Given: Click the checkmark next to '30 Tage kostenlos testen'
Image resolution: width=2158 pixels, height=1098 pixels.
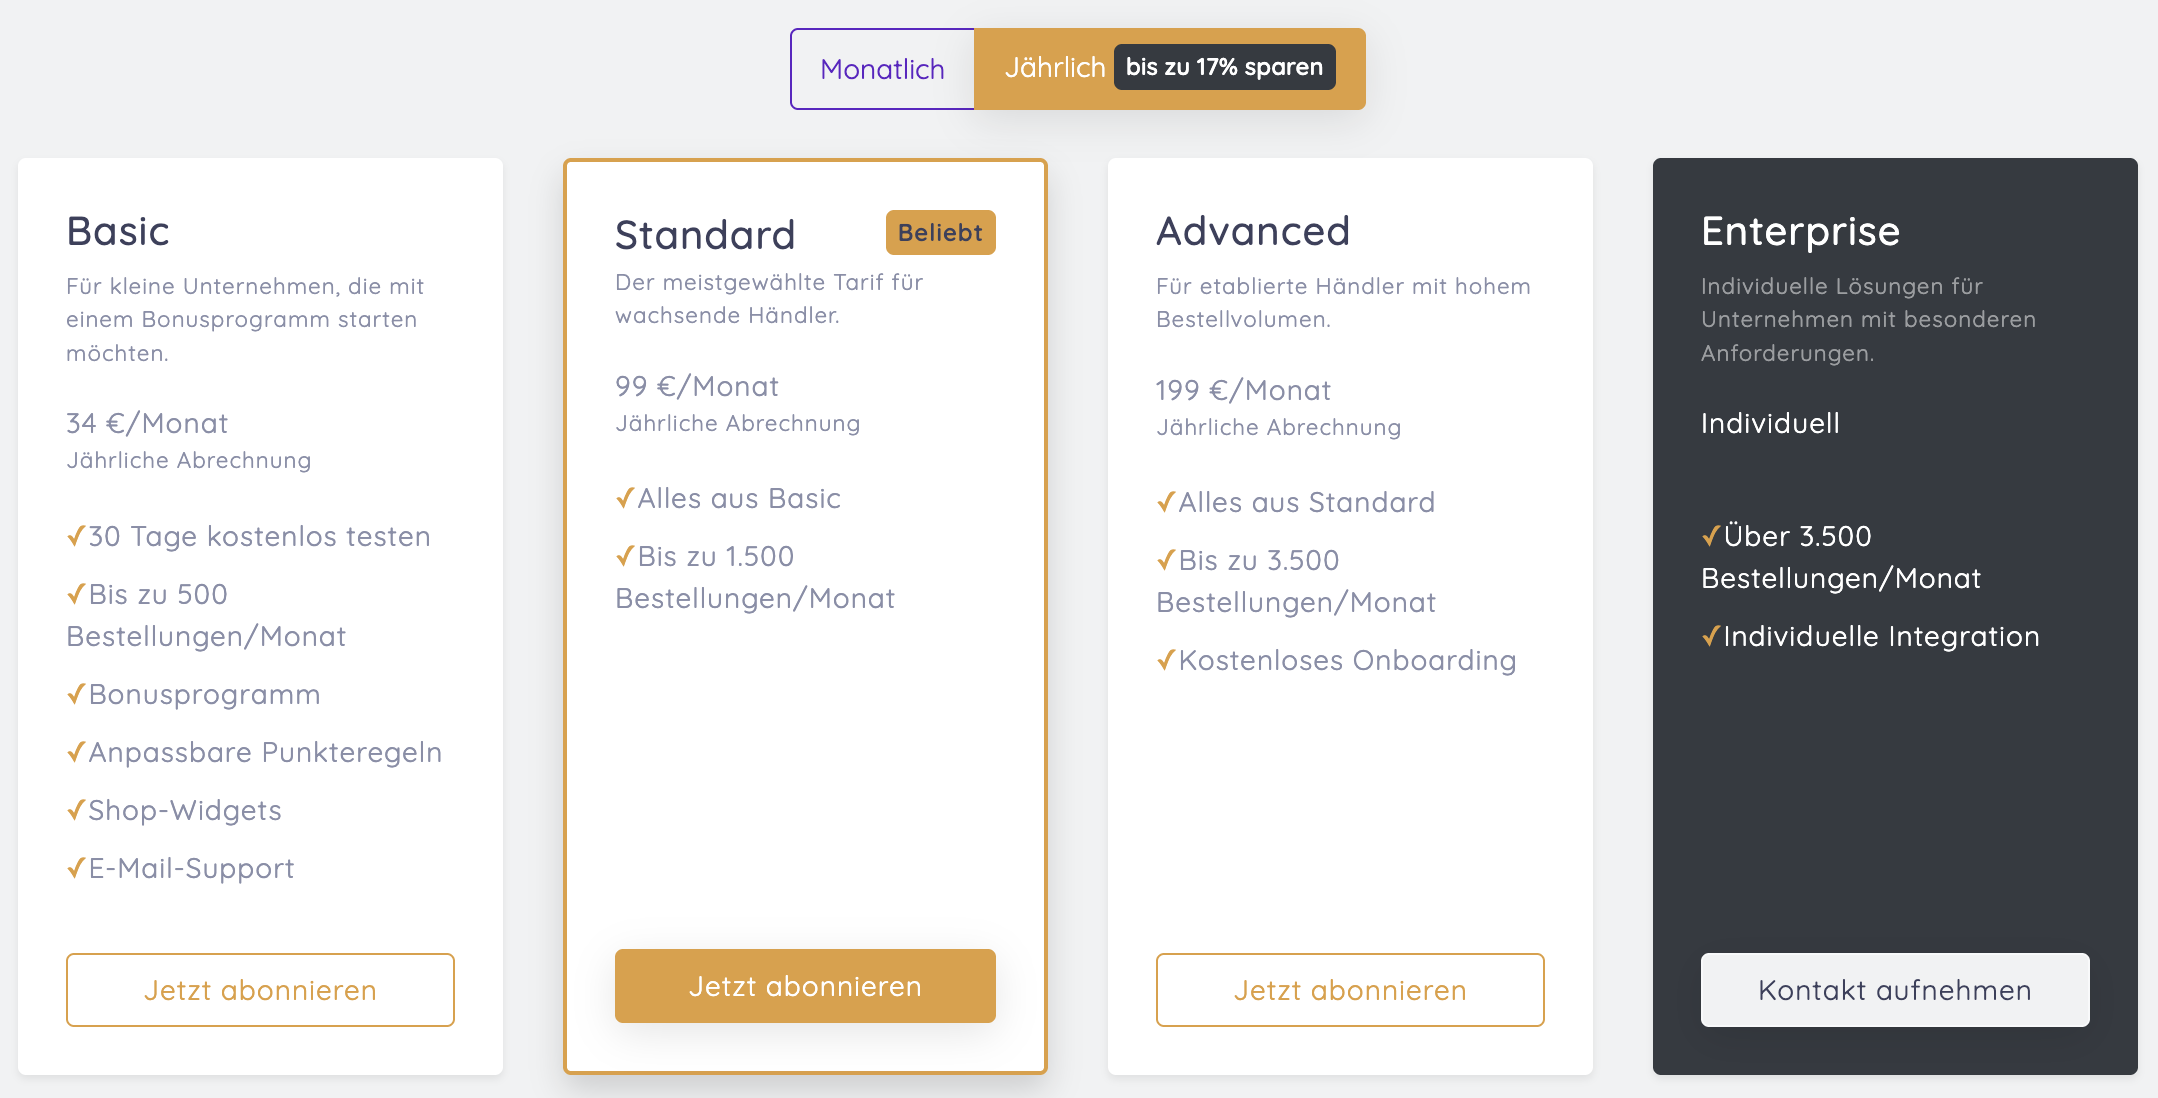Looking at the screenshot, I should (x=76, y=537).
